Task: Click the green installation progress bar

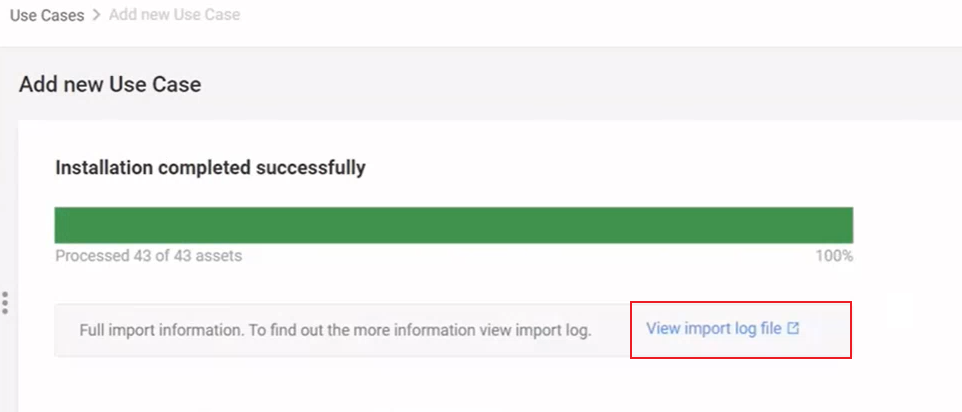Action: pyautogui.click(x=453, y=225)
